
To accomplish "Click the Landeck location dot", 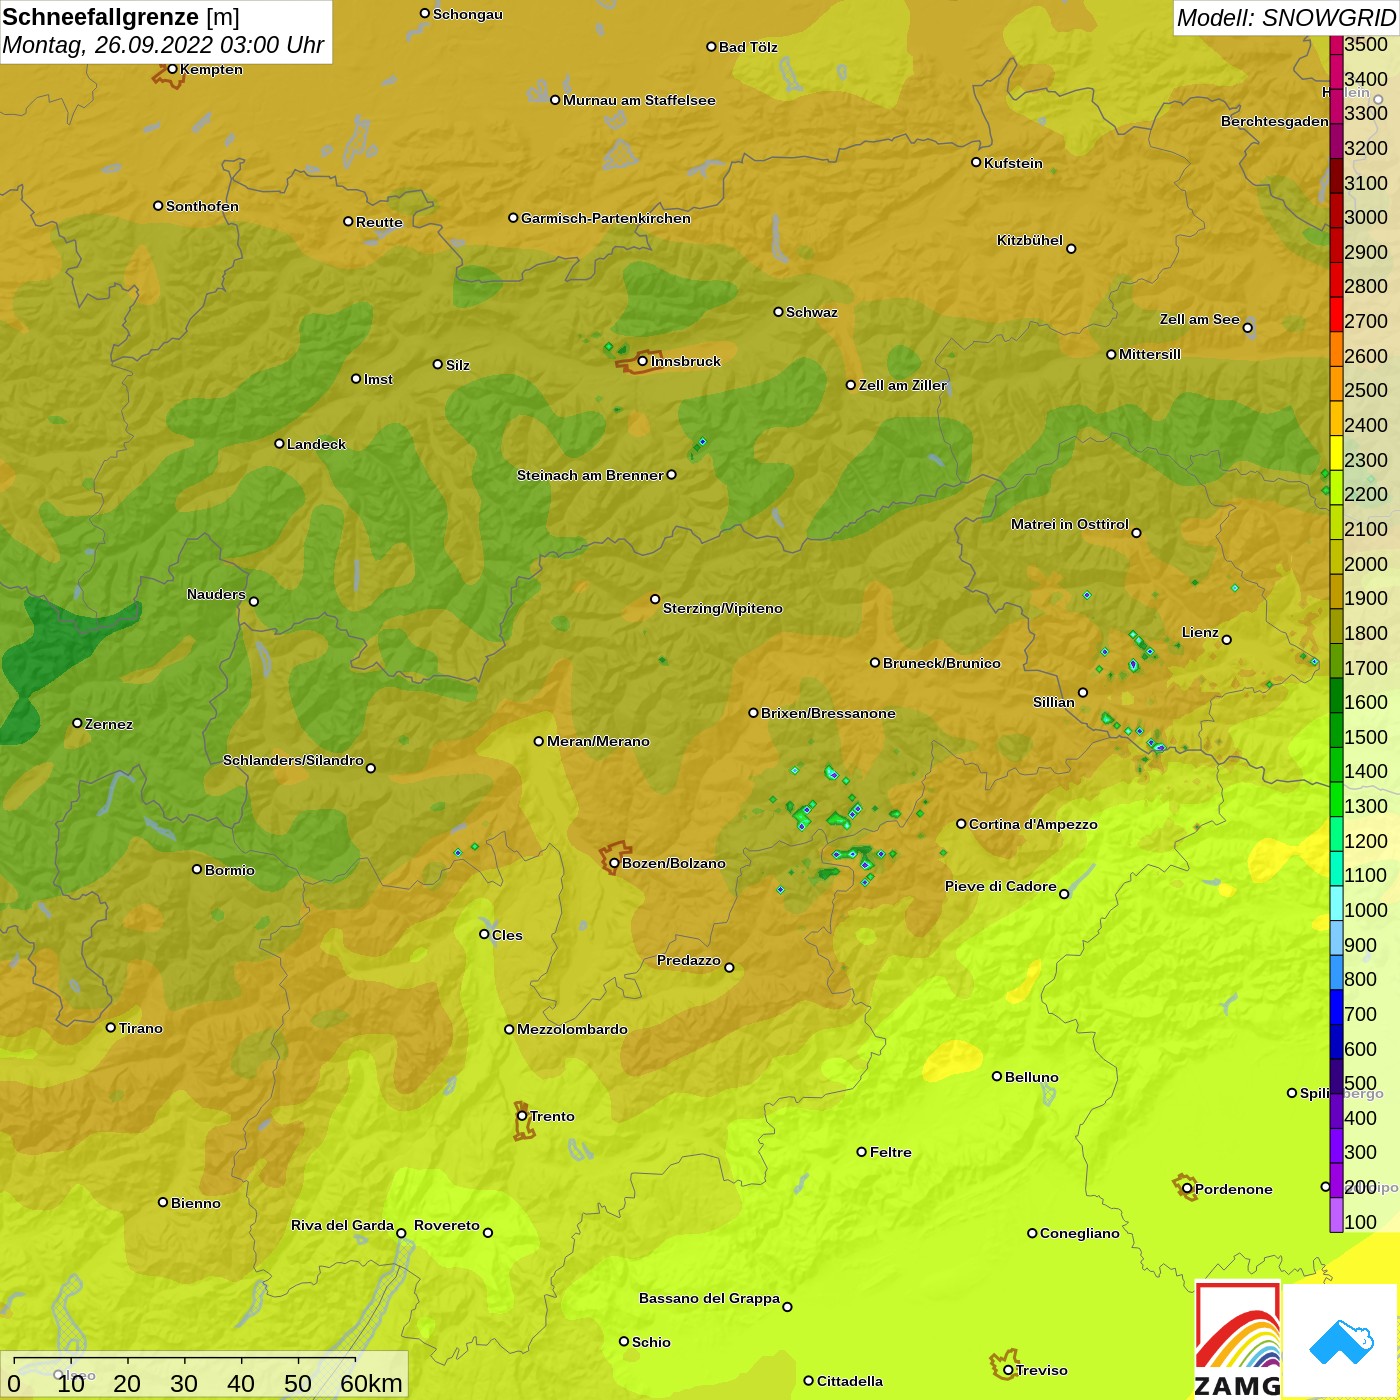I will click(279, 443).
